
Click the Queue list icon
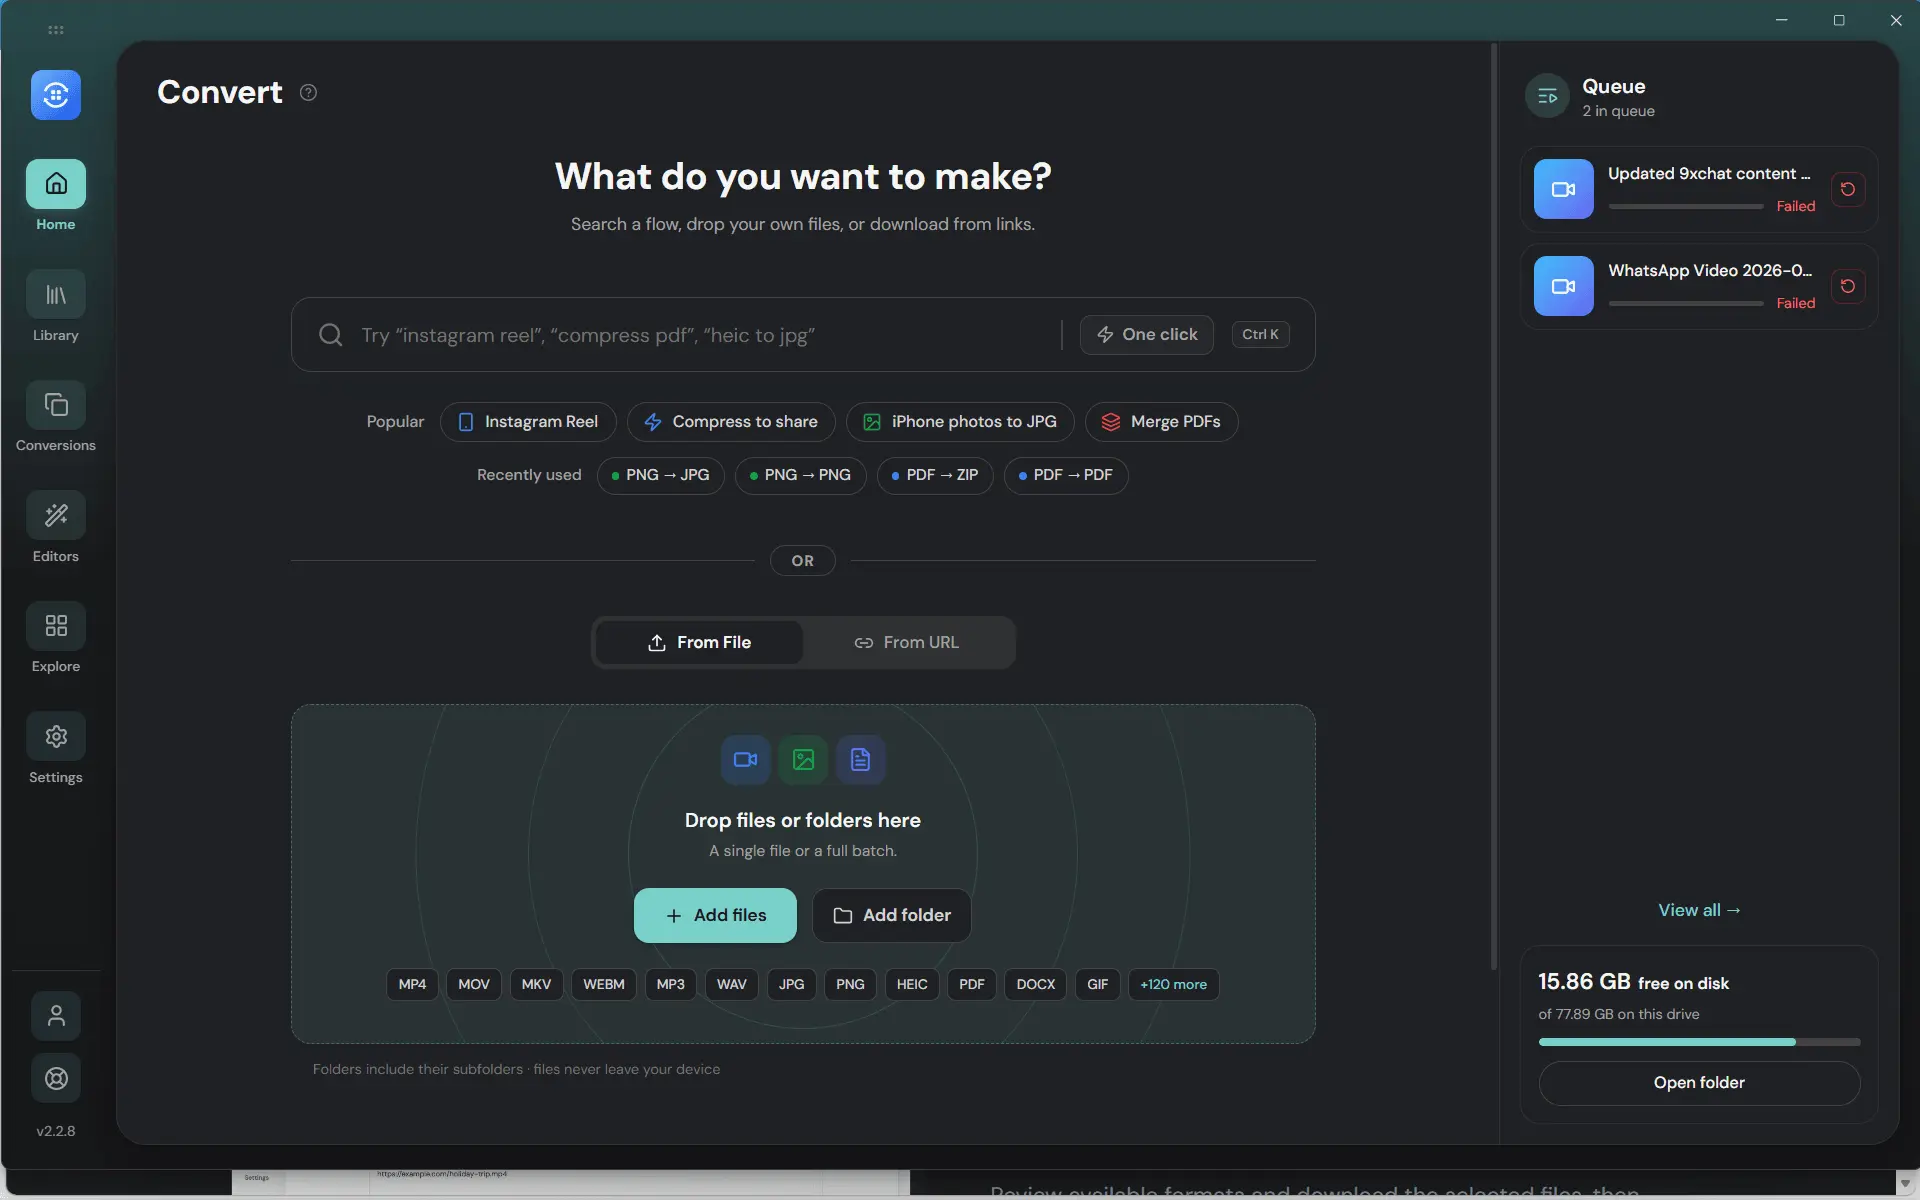pos(1547,96)
